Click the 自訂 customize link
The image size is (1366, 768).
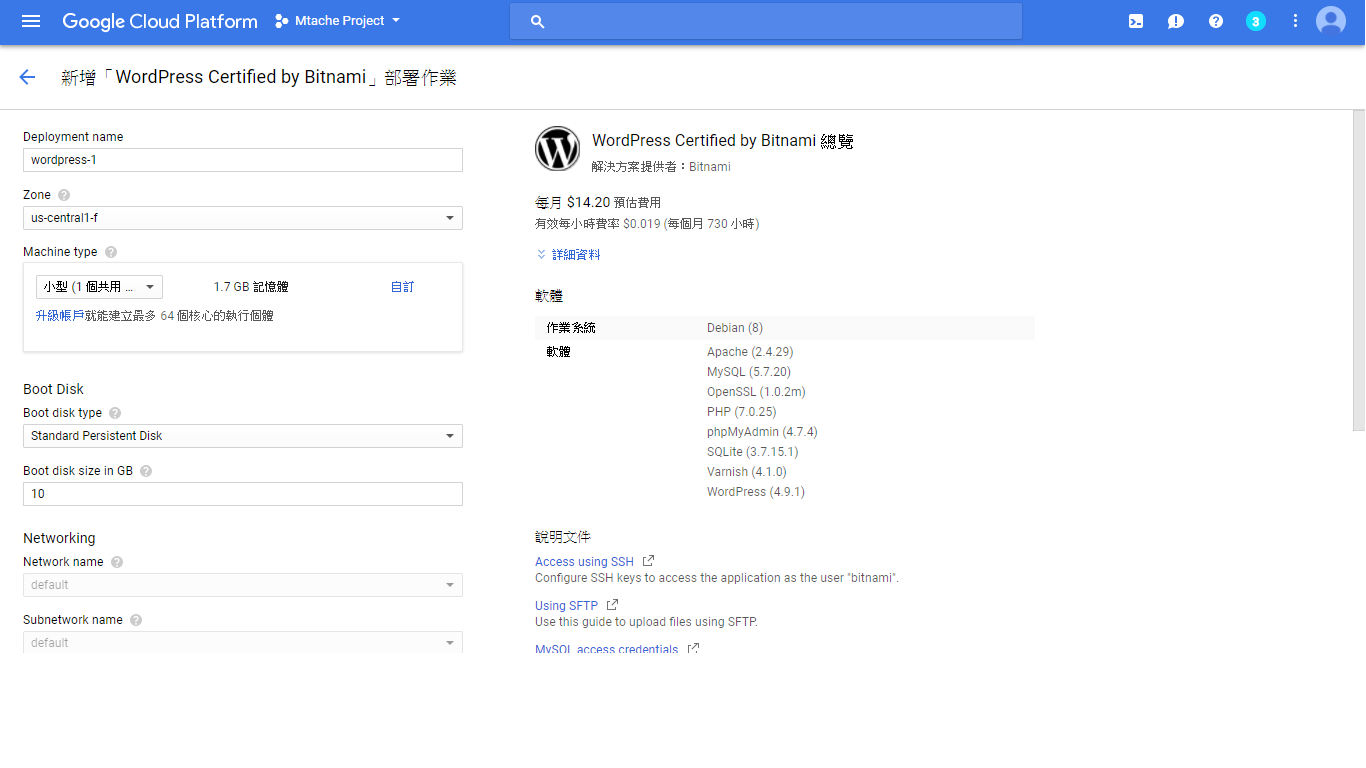(x=402, y=287)
